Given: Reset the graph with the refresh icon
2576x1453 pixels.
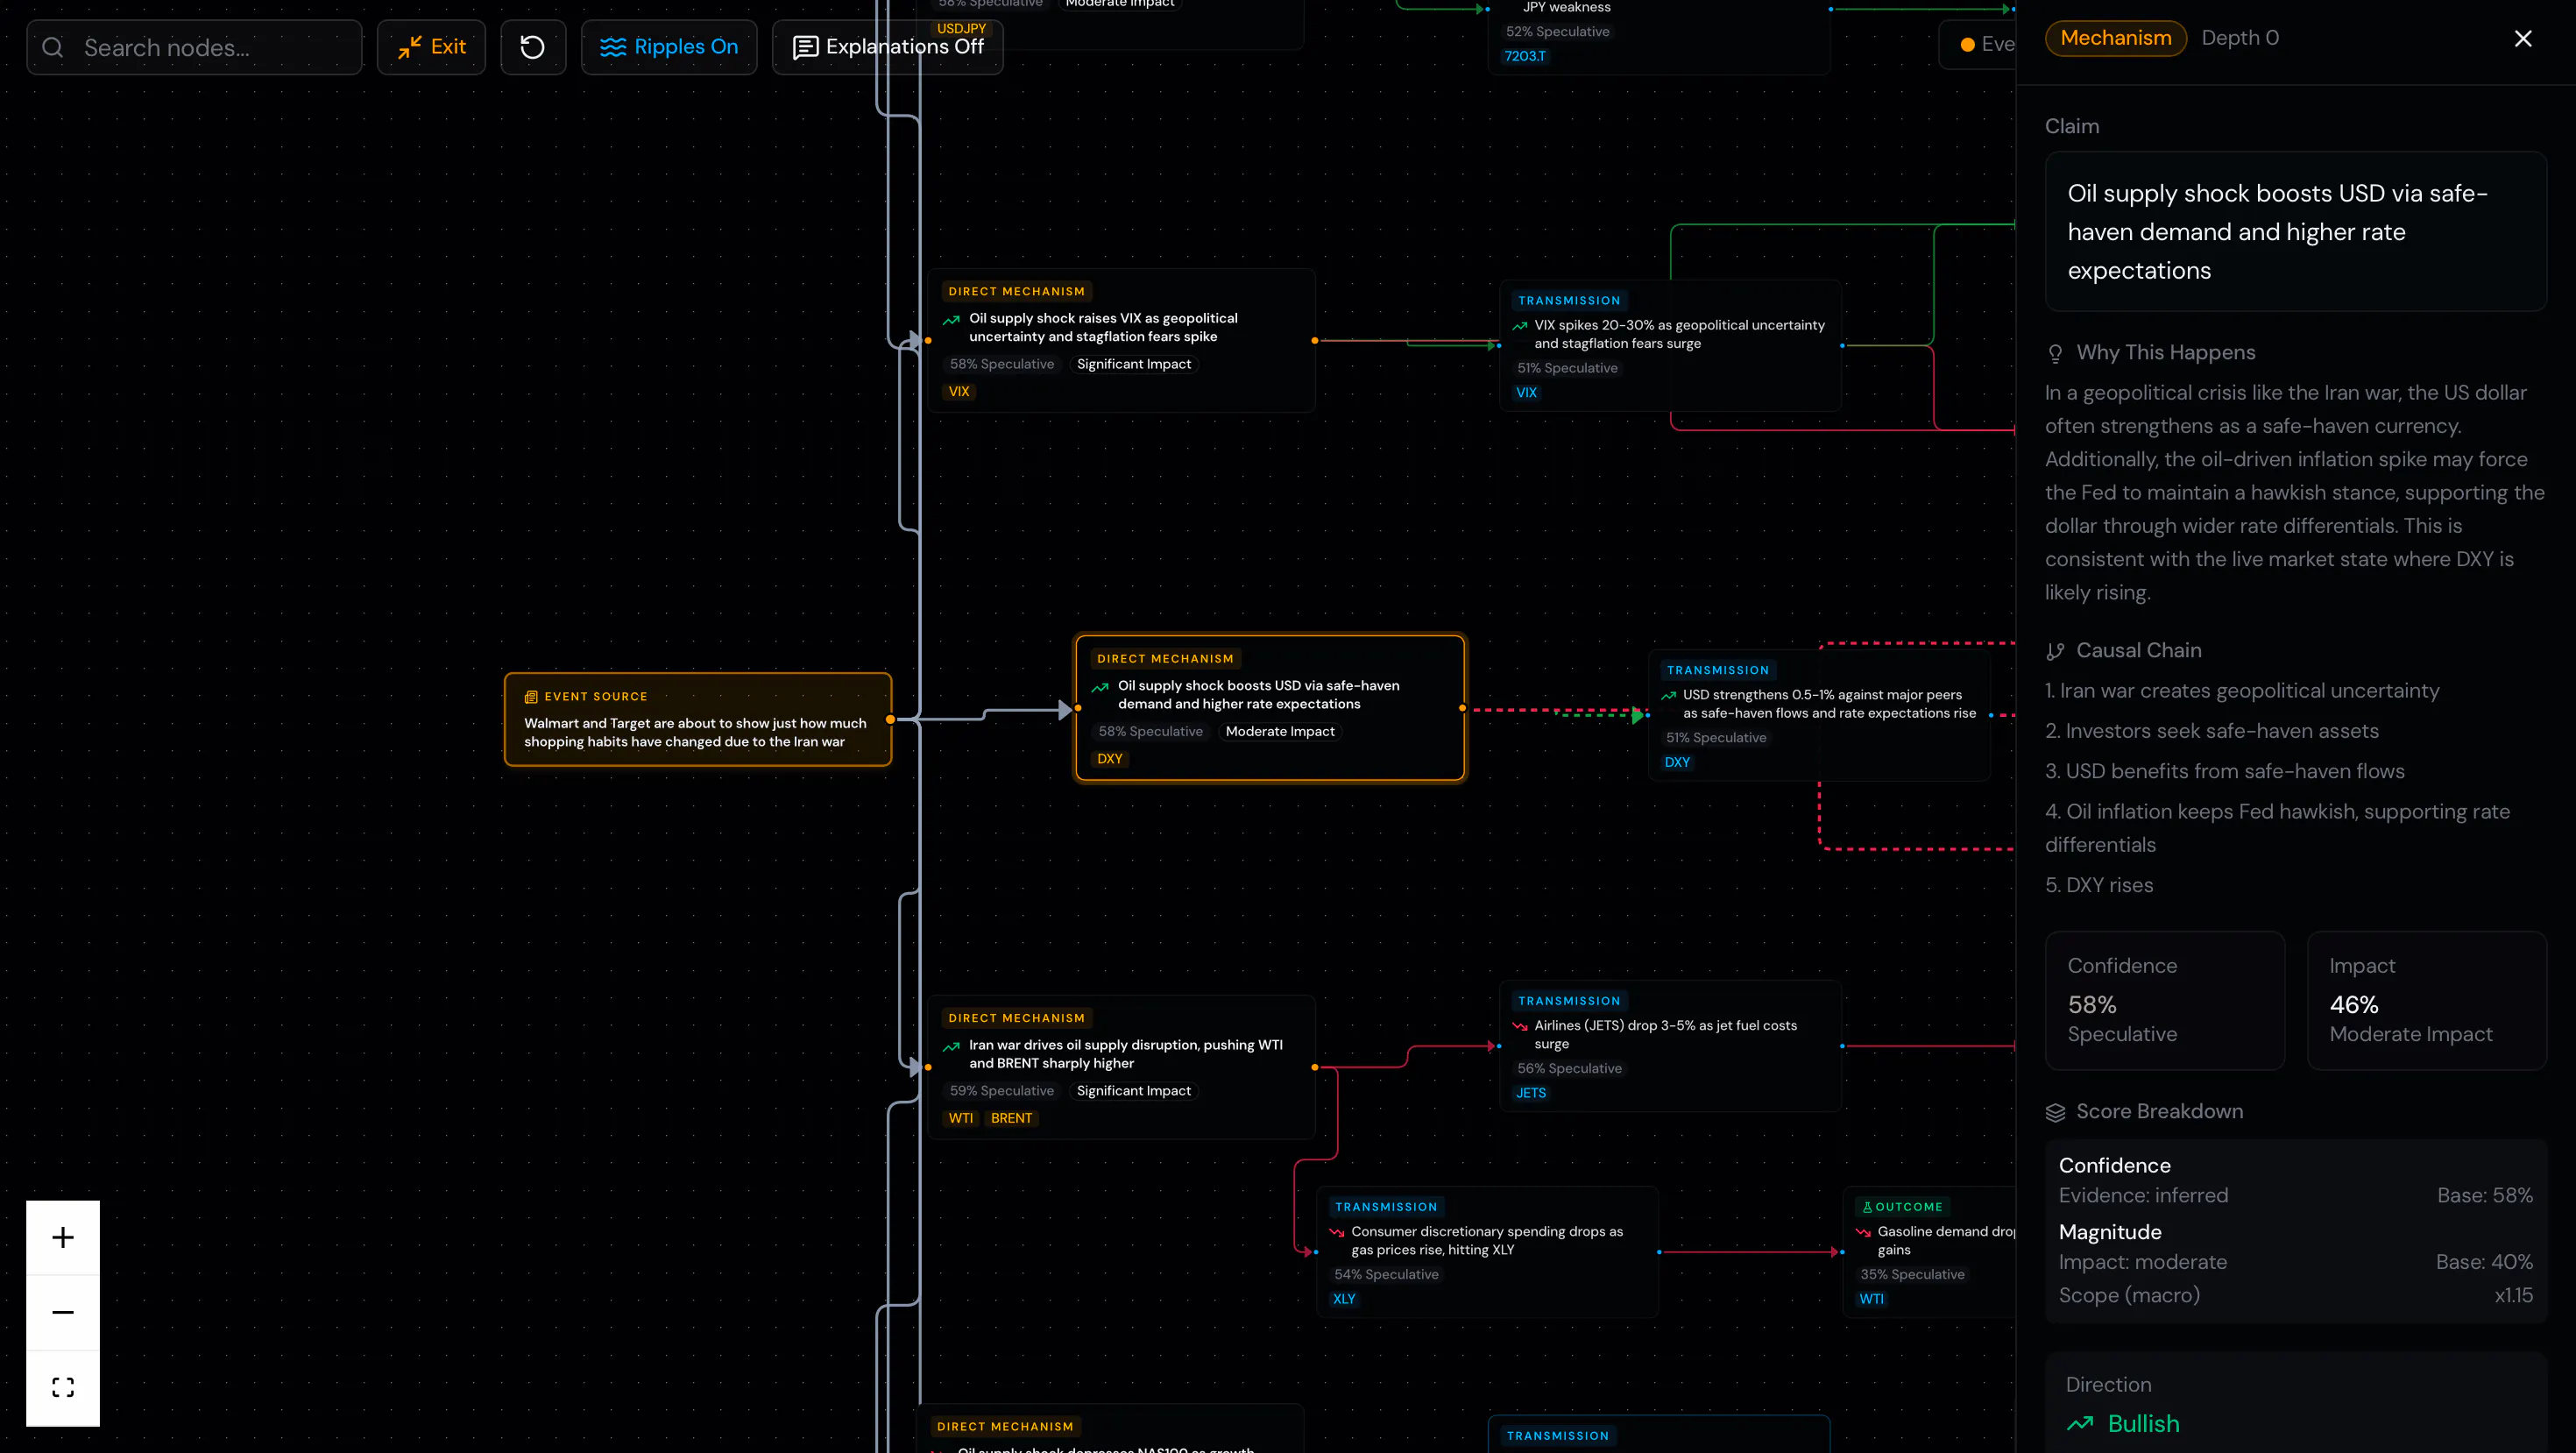Looking at the screenshot, I should pyautogui.click(x=533, y=47).
